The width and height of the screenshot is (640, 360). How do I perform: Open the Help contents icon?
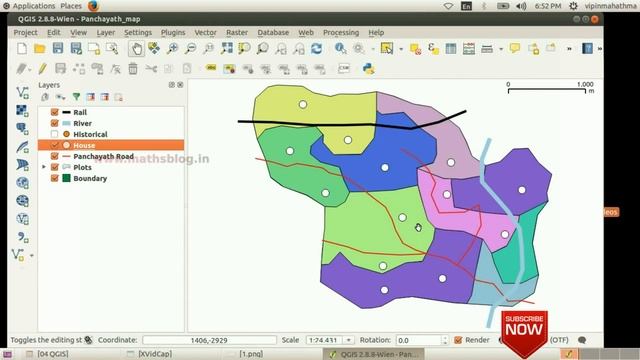587,49
